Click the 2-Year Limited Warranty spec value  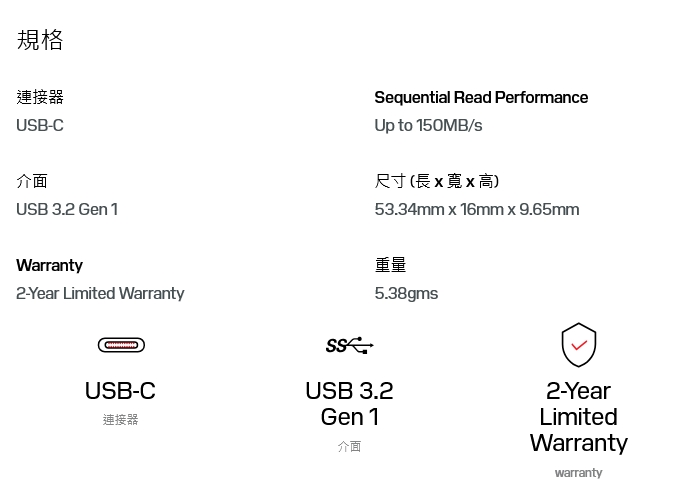[100, 293]
